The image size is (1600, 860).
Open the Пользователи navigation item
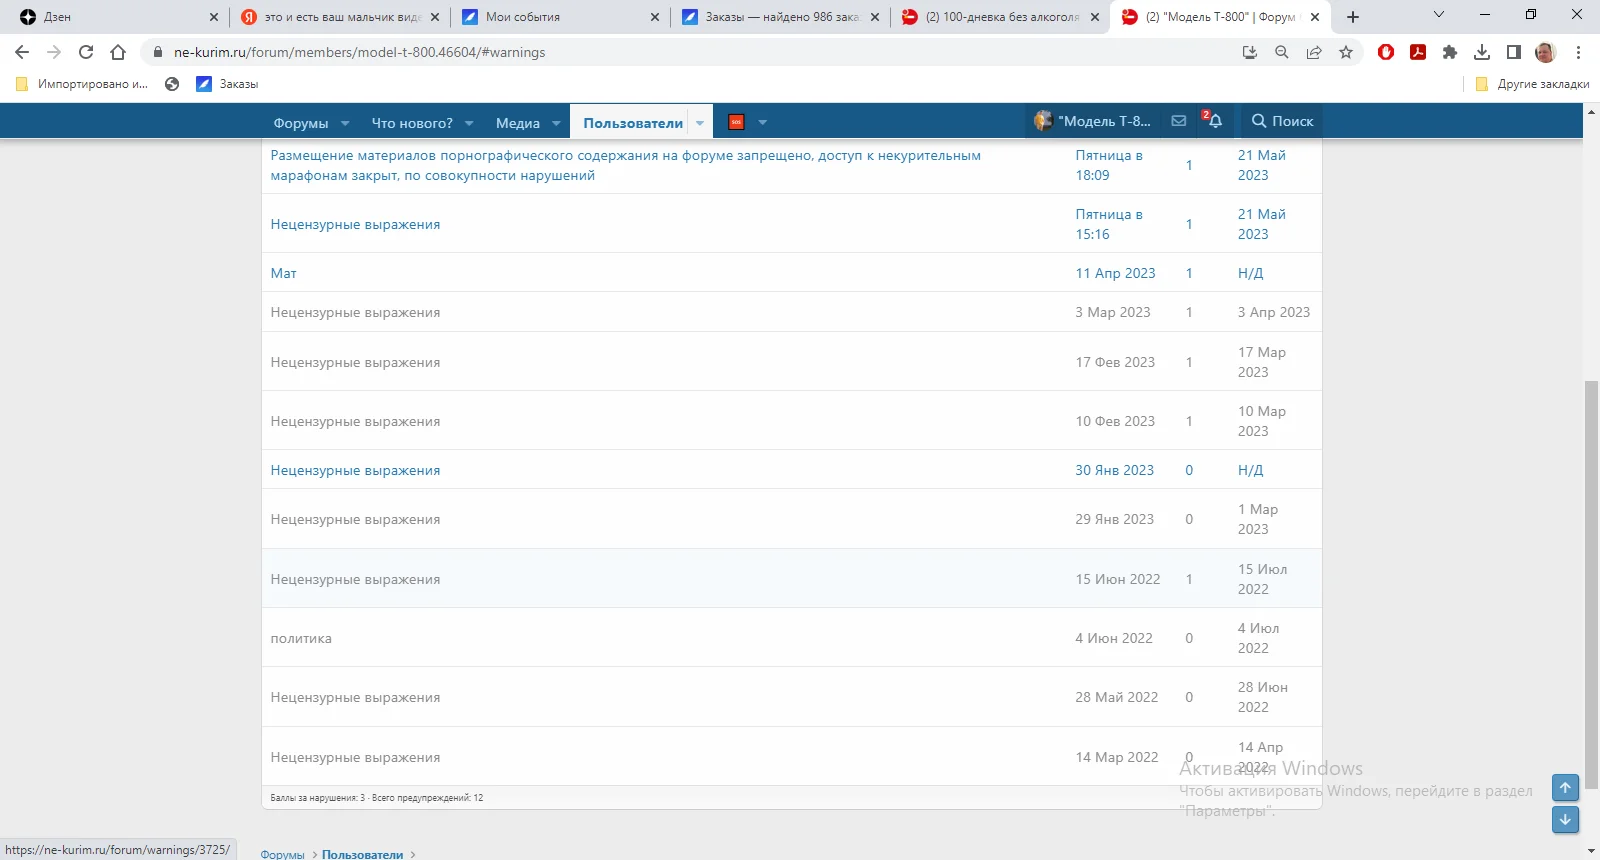[x=633, y=123]
